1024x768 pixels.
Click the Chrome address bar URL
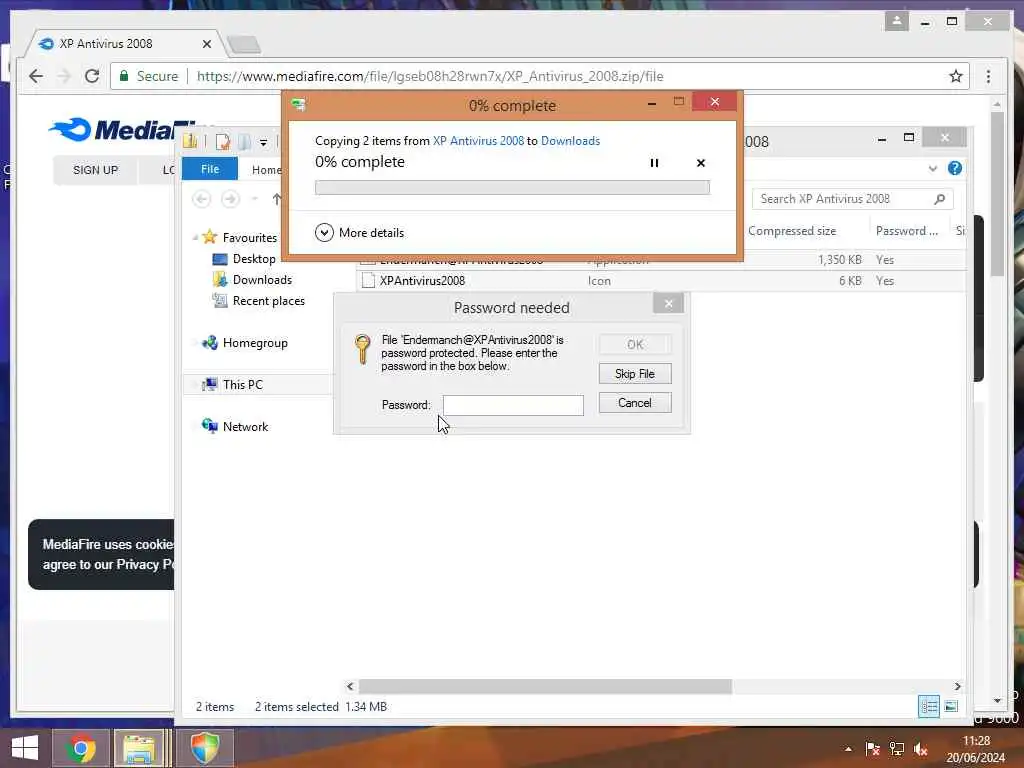[x=430, y=76]
